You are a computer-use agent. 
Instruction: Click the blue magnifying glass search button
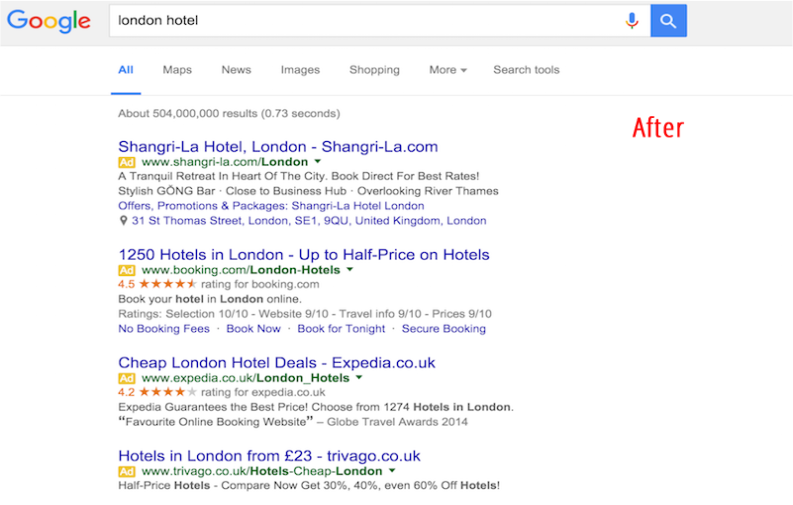(668, 20)
